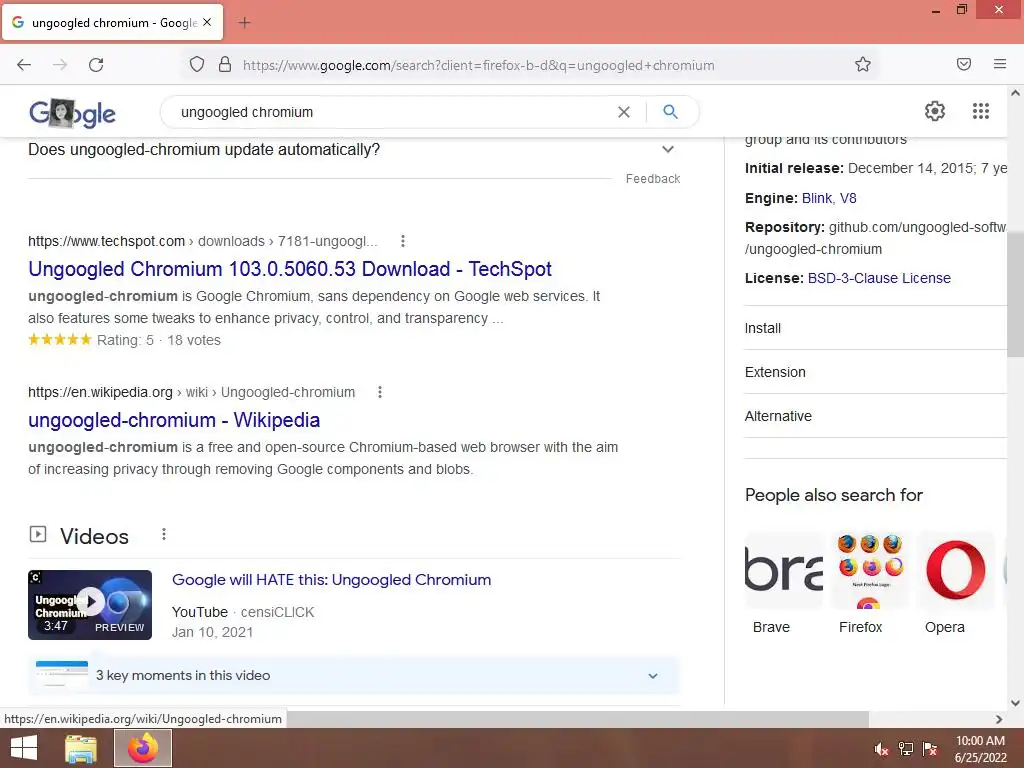Click the padlock site security icon
Screen dimensions: 1024x768
pos(225,65)
